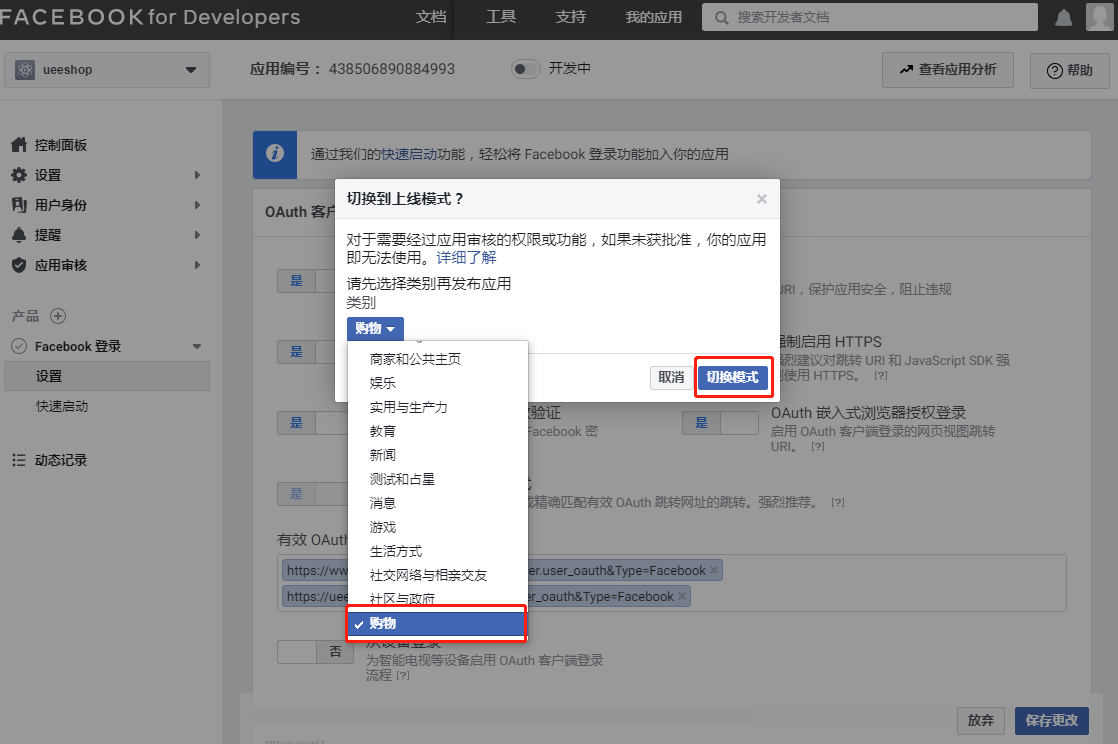
Task: Click the 设置 gear icon in sidebar
Action: coord(19,175)
